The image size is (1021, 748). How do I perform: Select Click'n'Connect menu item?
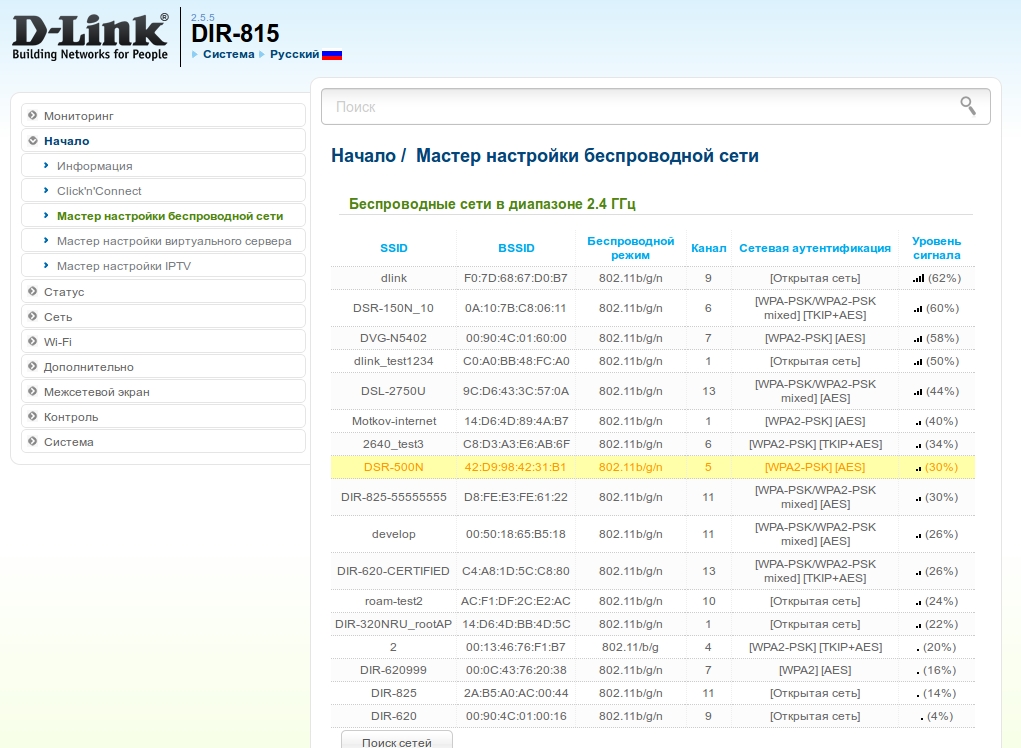[x=99, y=191]
